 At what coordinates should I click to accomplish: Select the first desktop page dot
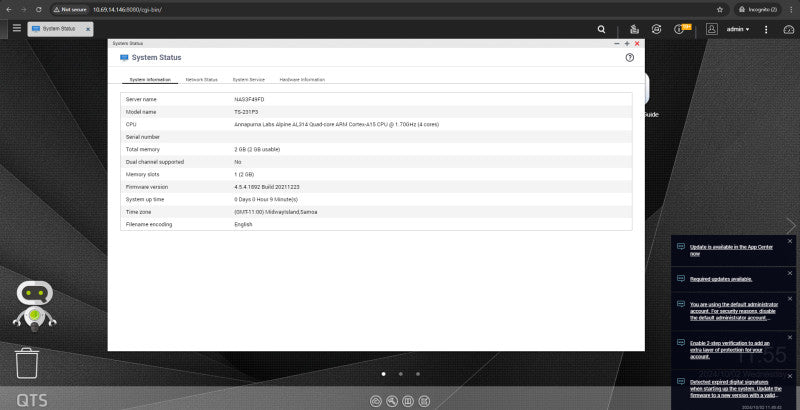(384, 374)
